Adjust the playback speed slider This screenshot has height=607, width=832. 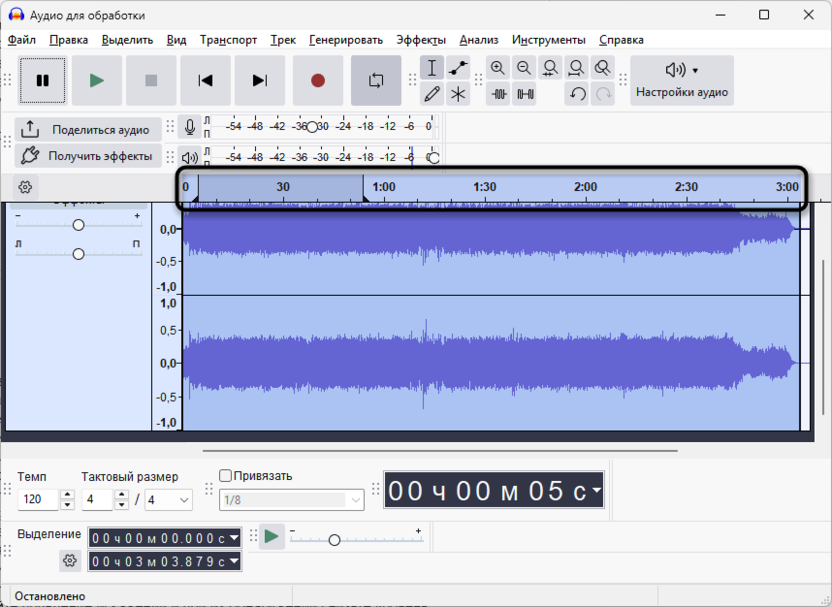coord(335,538)
